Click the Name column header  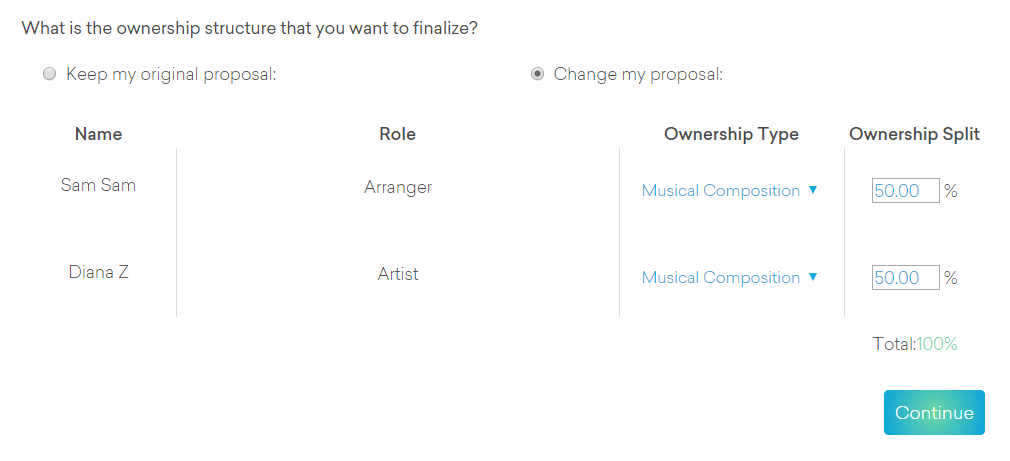pos(98,134)
